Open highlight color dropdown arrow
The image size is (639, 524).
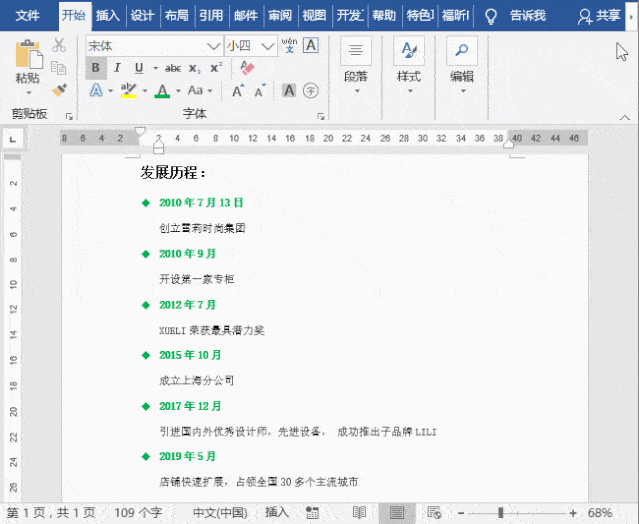[x=145, y=90]
